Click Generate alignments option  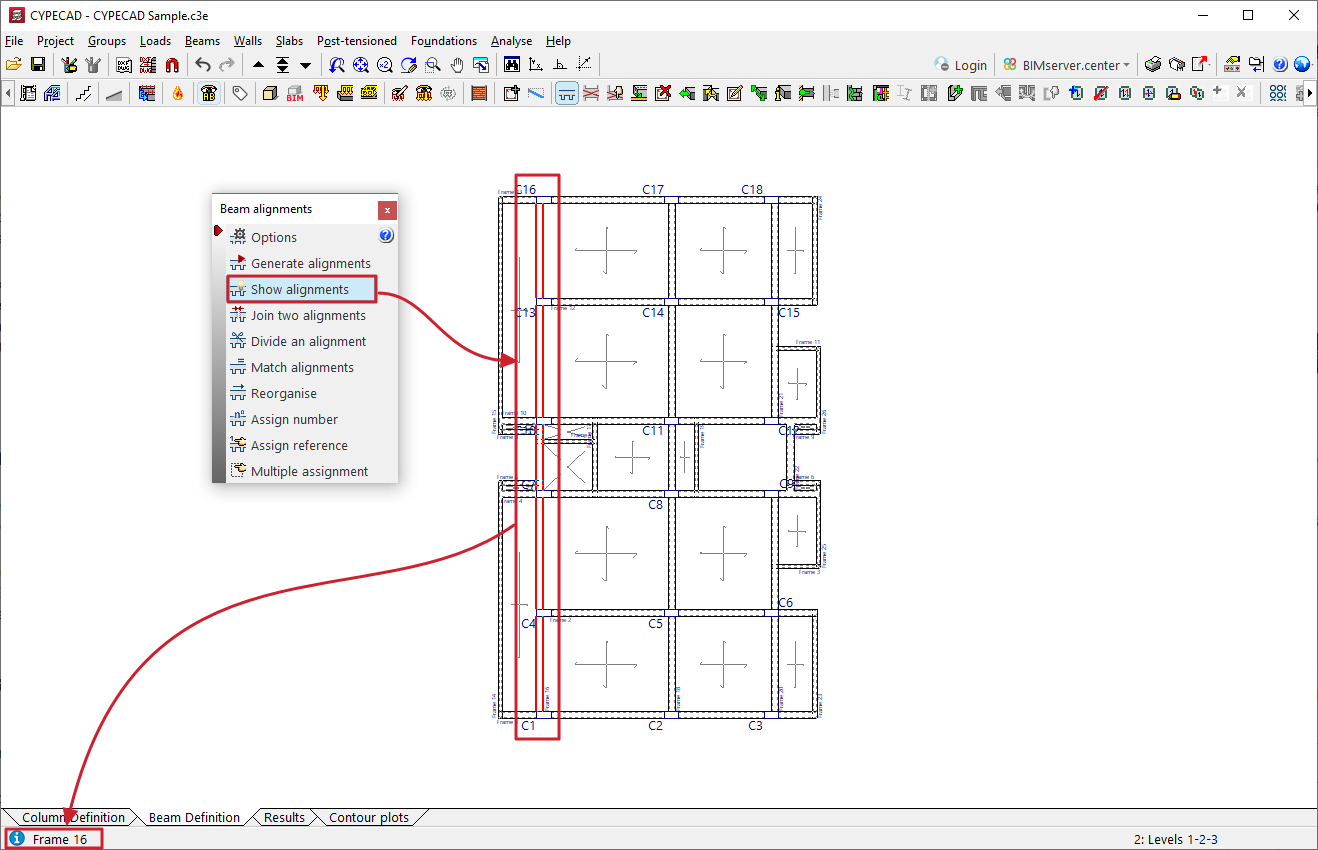click(310, 264)
